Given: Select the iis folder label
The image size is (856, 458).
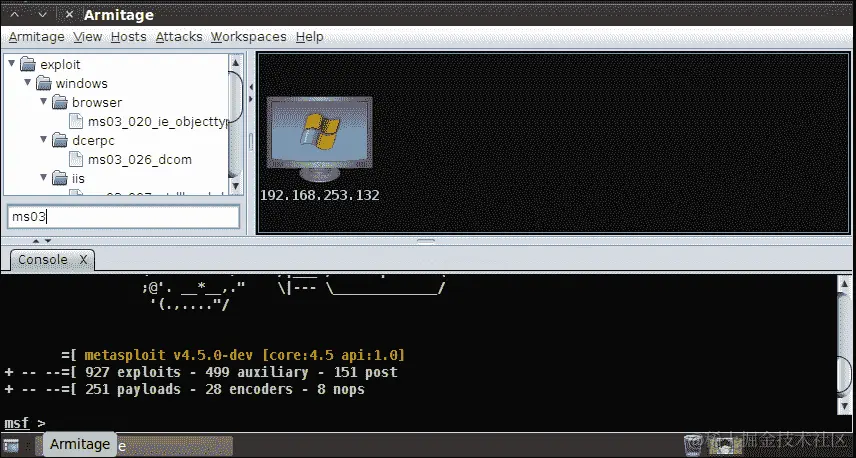Looking at the screenshot, I should (x=78, y=179).
